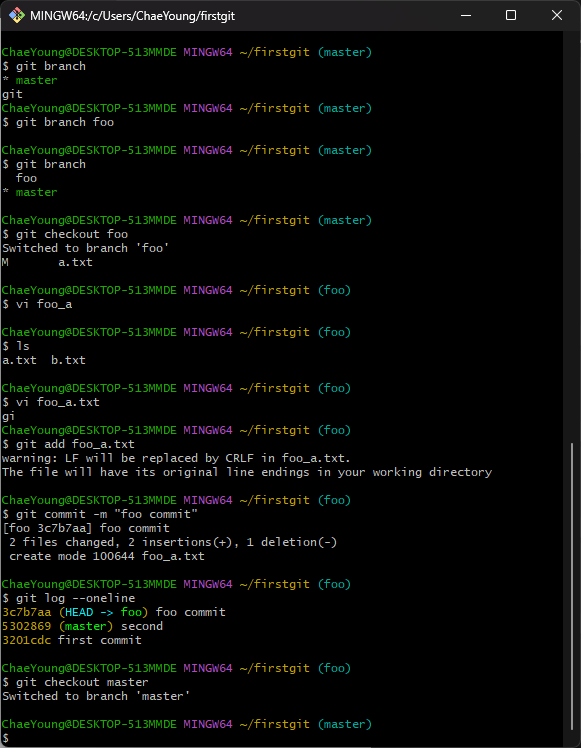Click the window title 'MINGW64:/c/Users/ChaeYoung/firstgit'
581x748 pixels.
click(132, 16)
